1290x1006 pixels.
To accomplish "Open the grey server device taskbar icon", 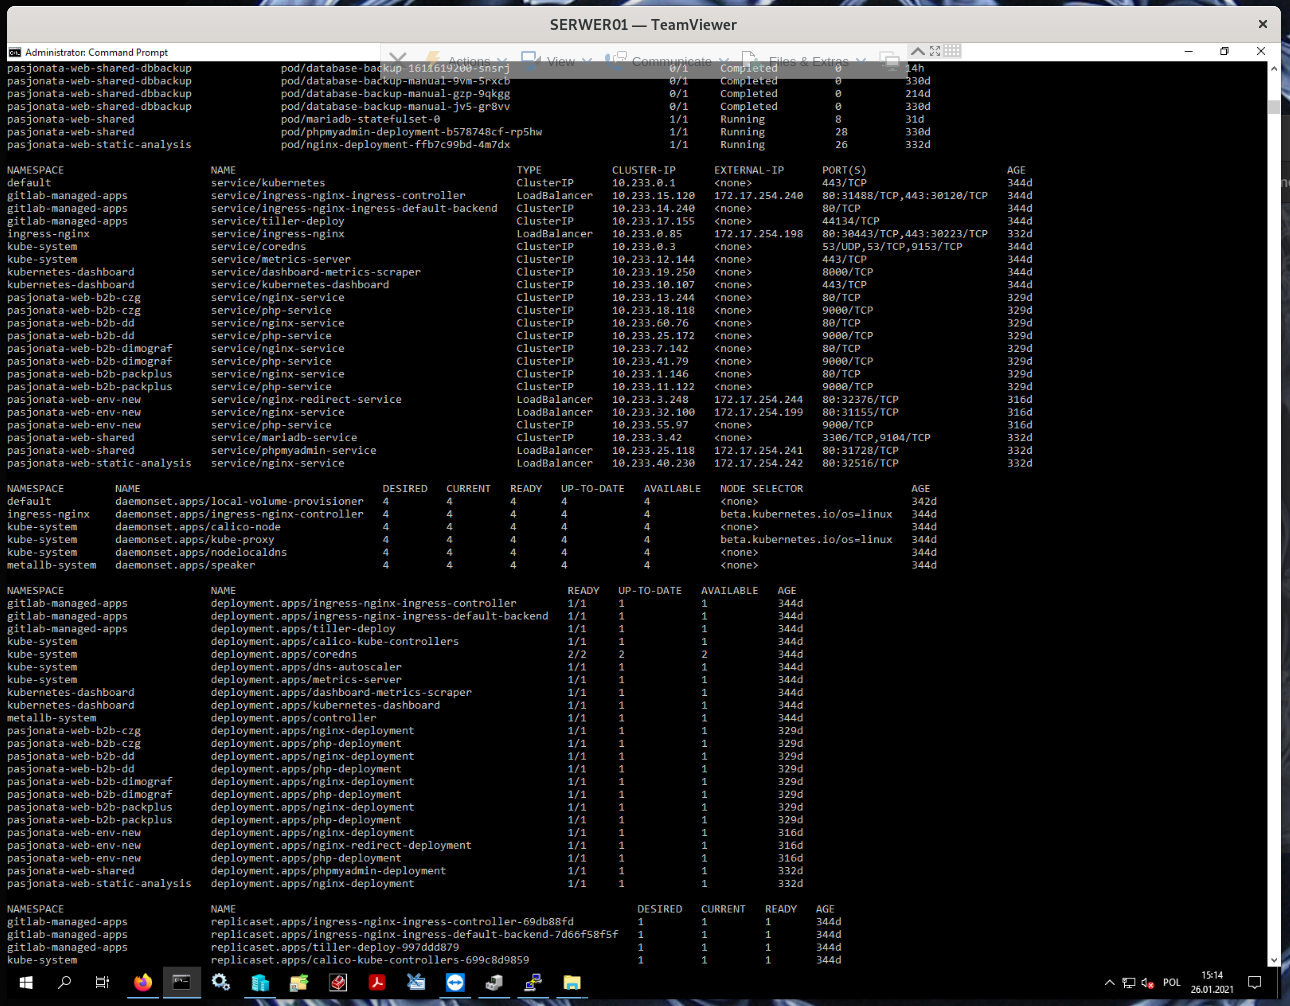I will tap(494, 983).
